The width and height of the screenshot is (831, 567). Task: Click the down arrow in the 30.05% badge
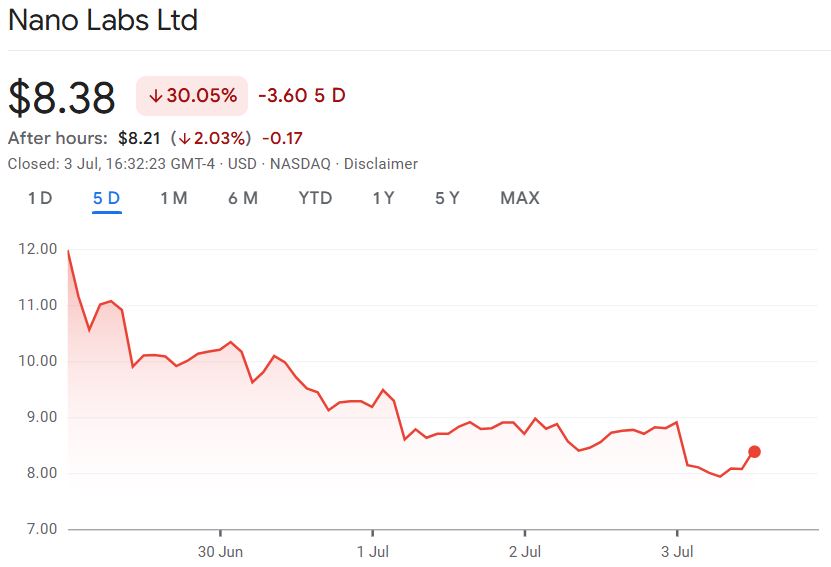pos(156,96)
